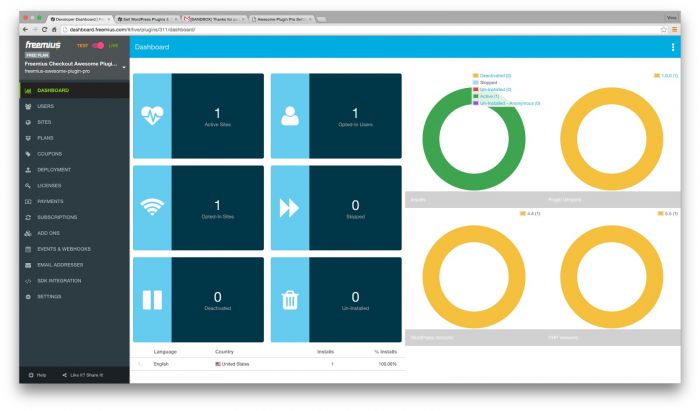Click the pause icon on Deactivated card
700x411 pixels.
152,300
